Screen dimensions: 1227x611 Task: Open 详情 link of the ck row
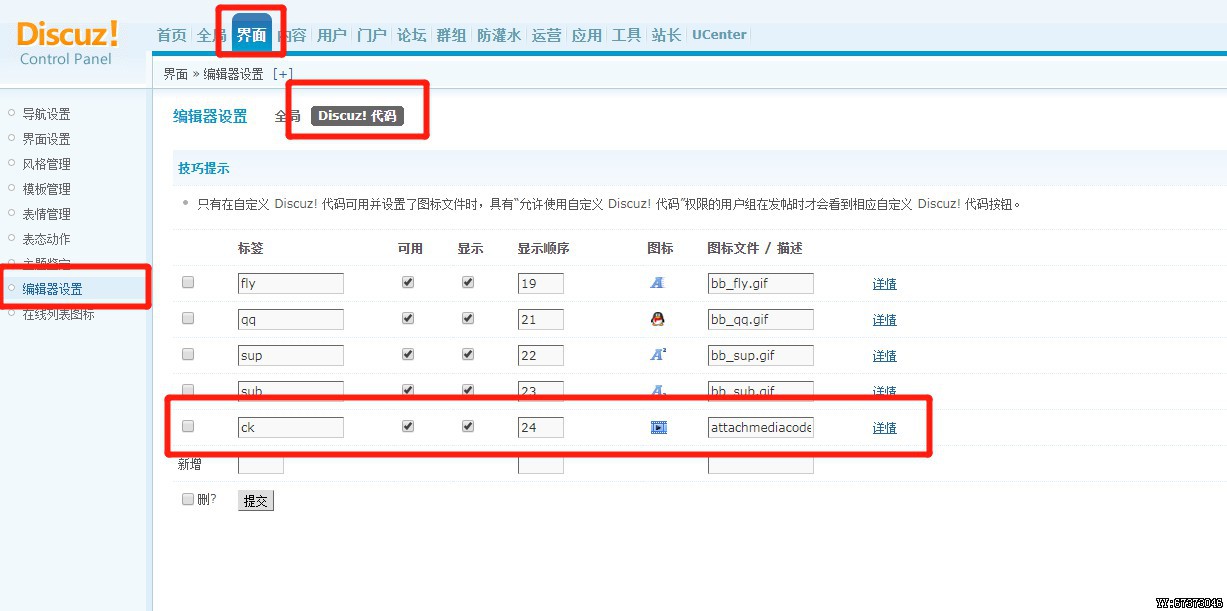884,427
